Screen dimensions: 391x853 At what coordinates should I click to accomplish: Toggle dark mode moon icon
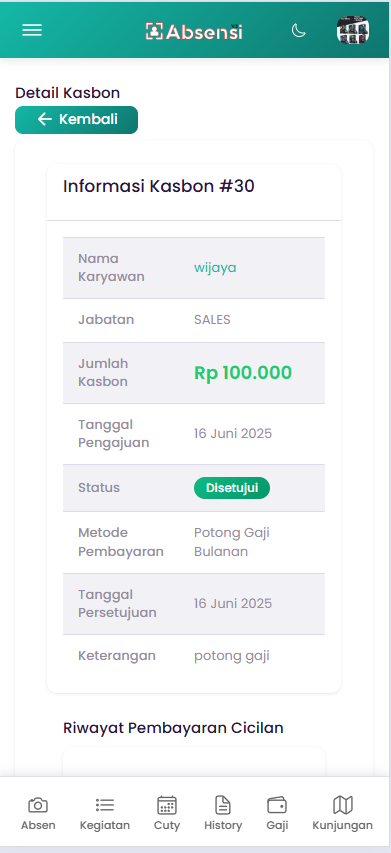coord(299,30)
